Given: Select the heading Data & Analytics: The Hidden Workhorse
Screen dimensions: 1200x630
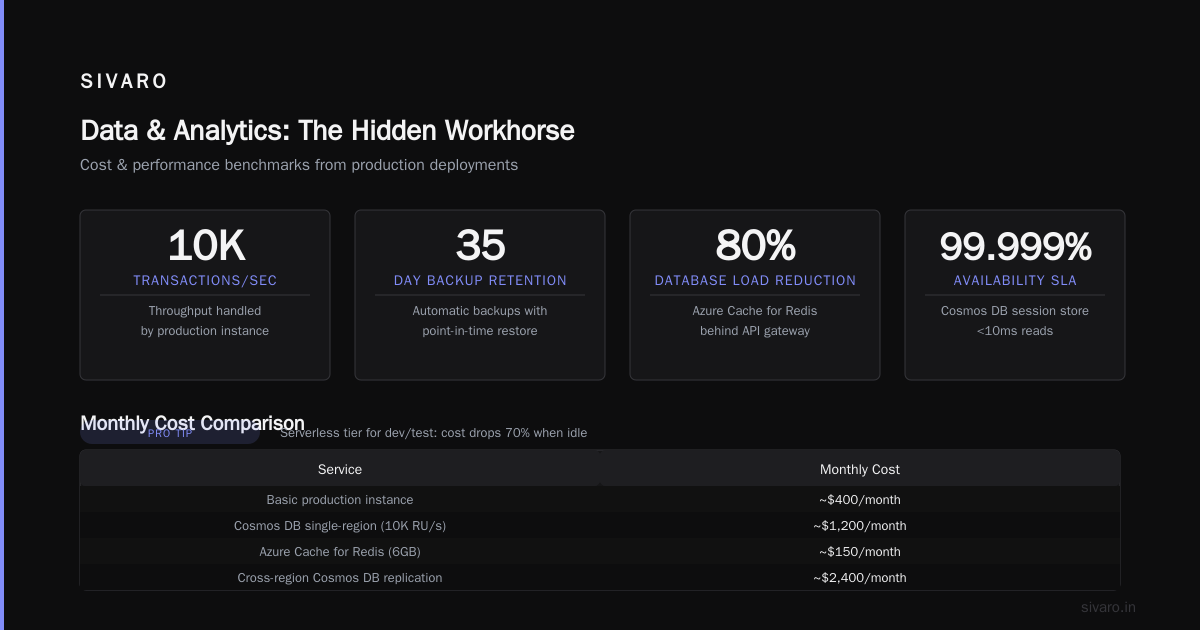Looking at the screenshot, I should click(327, 131).
